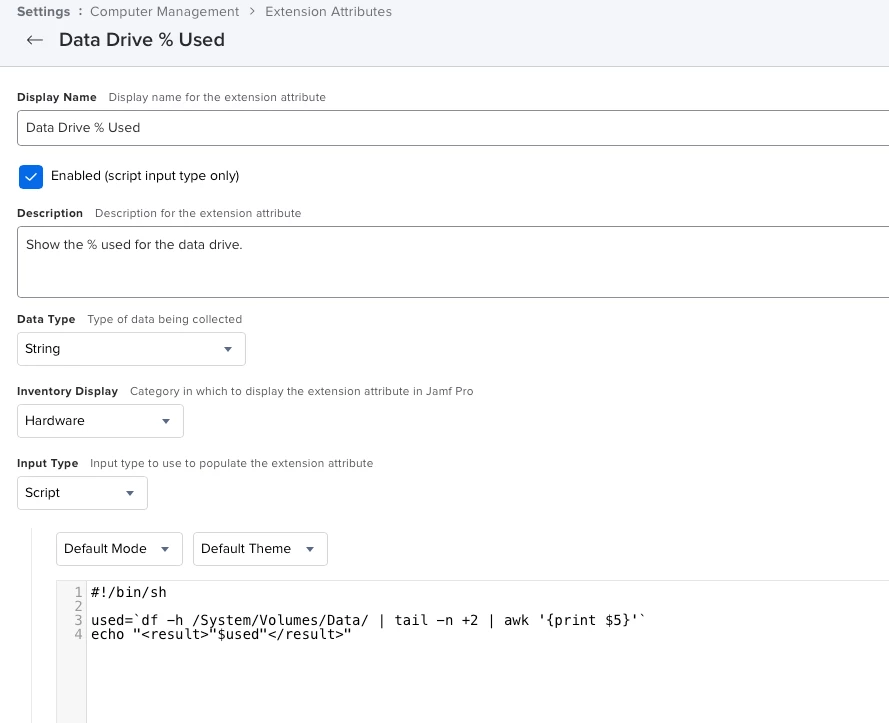Click line 3 of the script editor
Image resolution: width=889 pixels, height=723 pixels.
pos(368,620)
